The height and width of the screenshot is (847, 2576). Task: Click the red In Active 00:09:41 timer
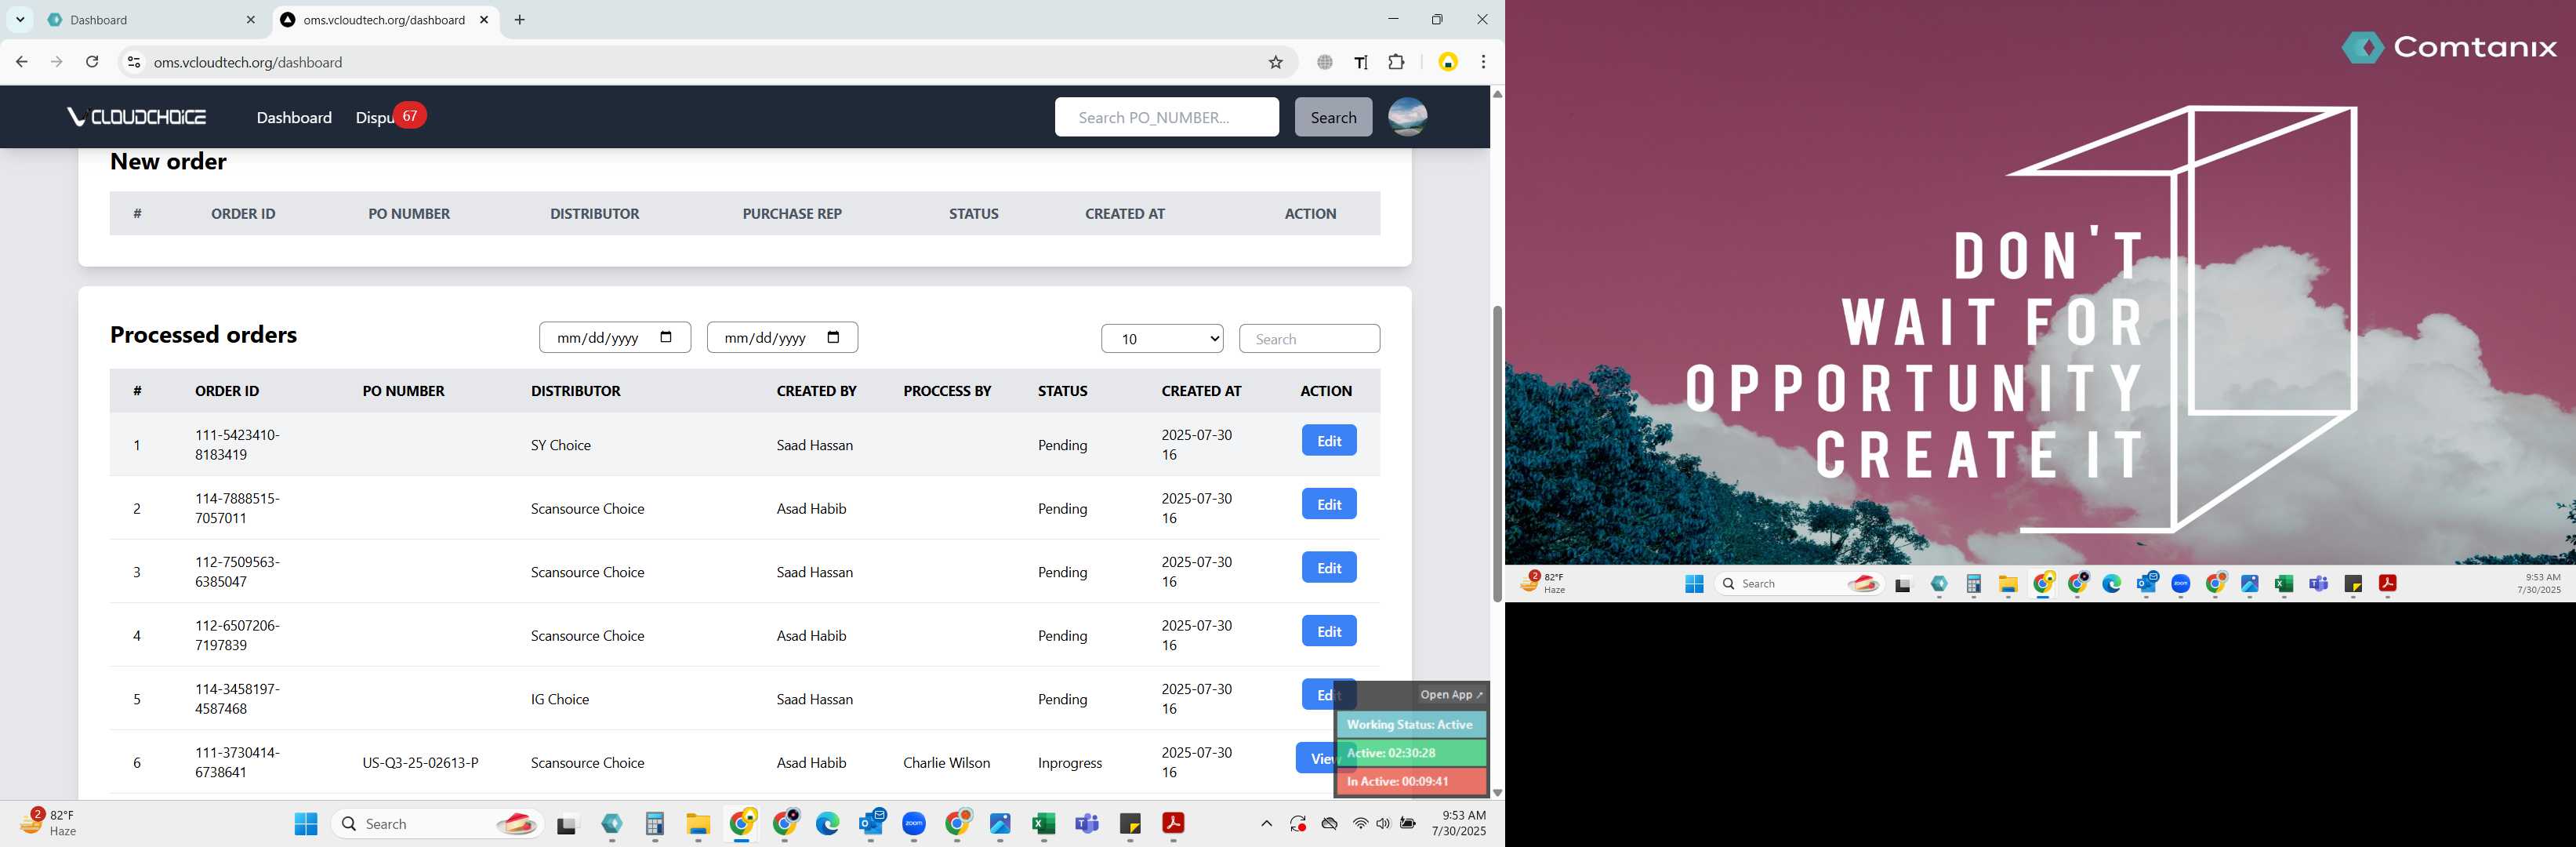(x=1411, y=781)
